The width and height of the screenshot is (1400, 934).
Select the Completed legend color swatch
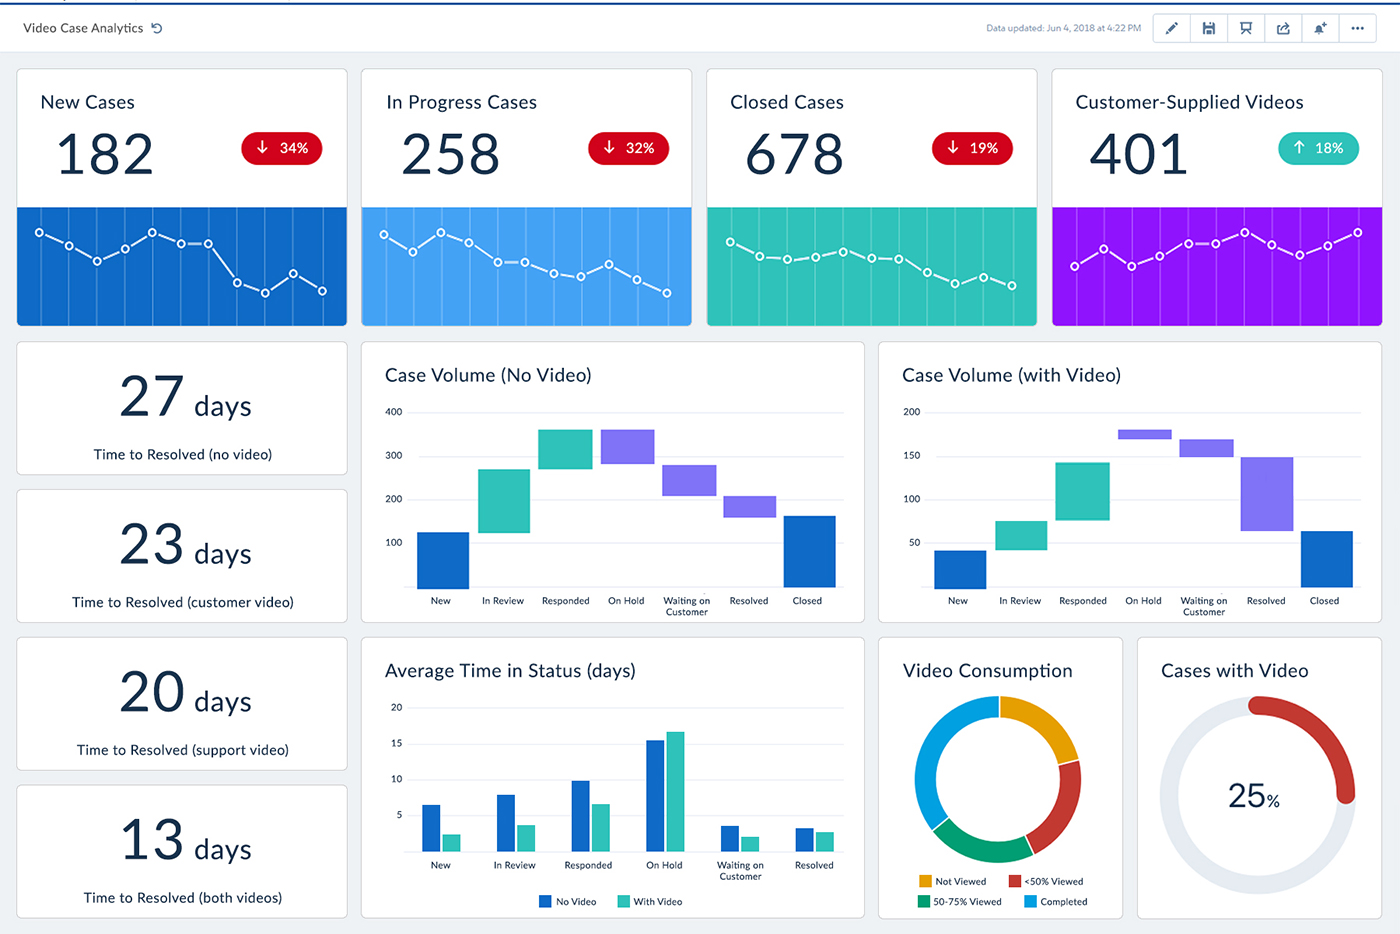pyautogui.click(x=1030, y=901)
